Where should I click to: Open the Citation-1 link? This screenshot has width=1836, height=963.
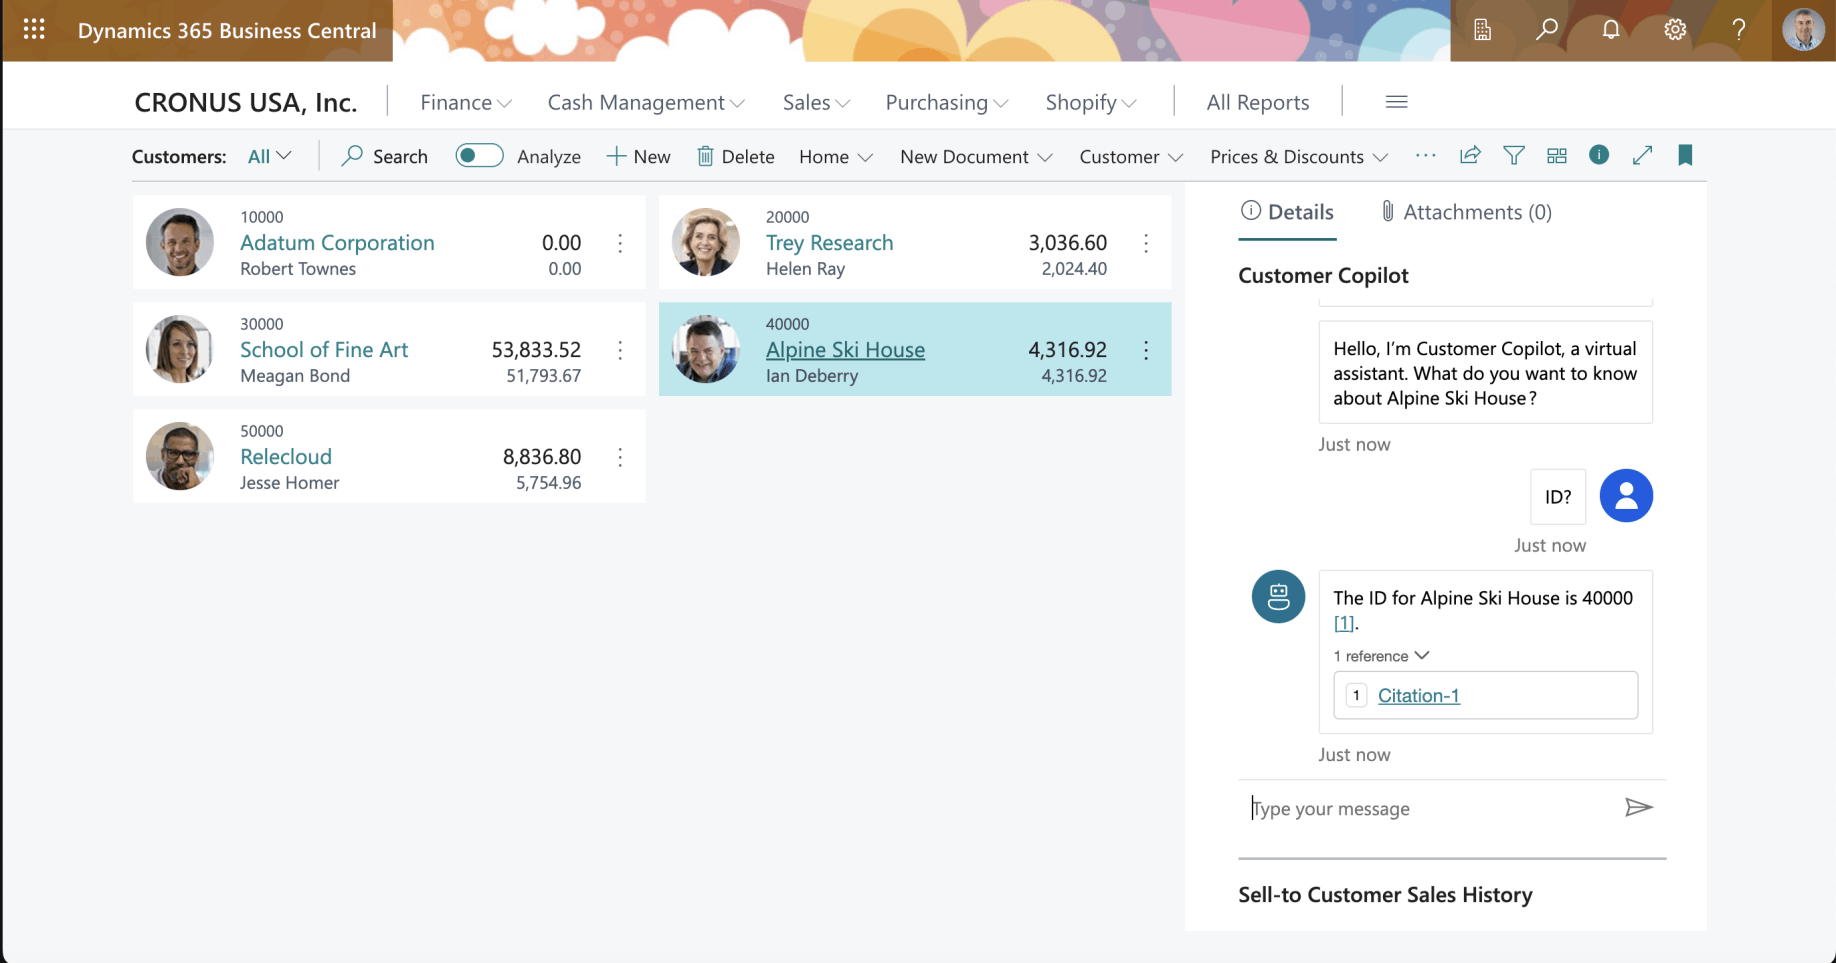pyautogui.click(x=1418, y=695)
